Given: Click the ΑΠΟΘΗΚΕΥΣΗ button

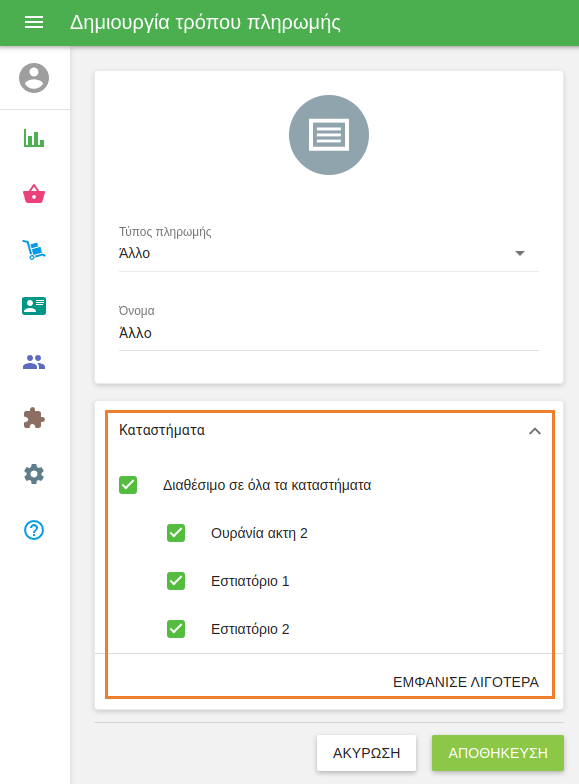Looking at the screenshot, I should point(498,753).
